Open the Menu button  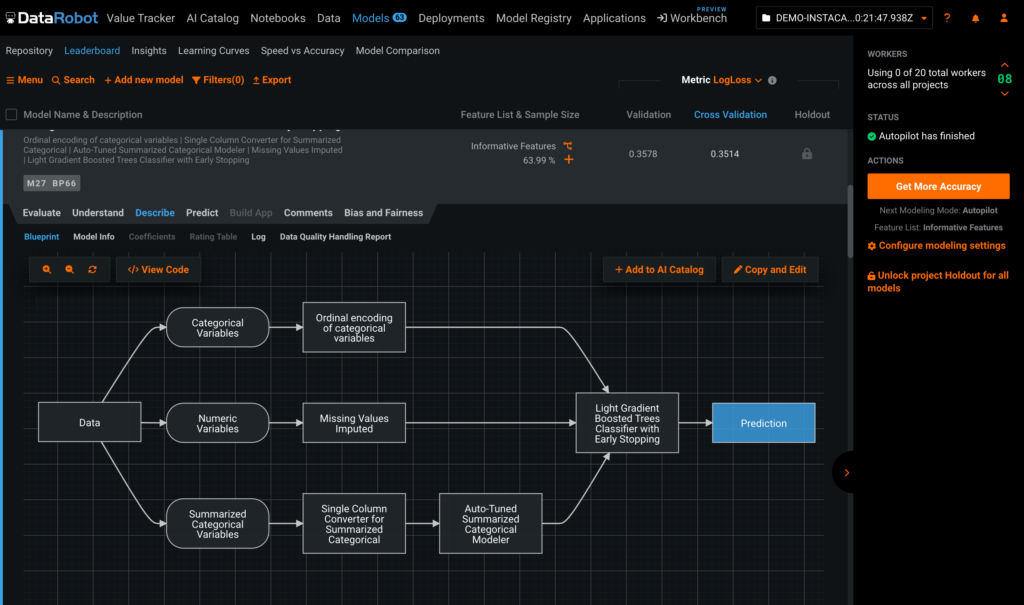click(x=24, y=80)
